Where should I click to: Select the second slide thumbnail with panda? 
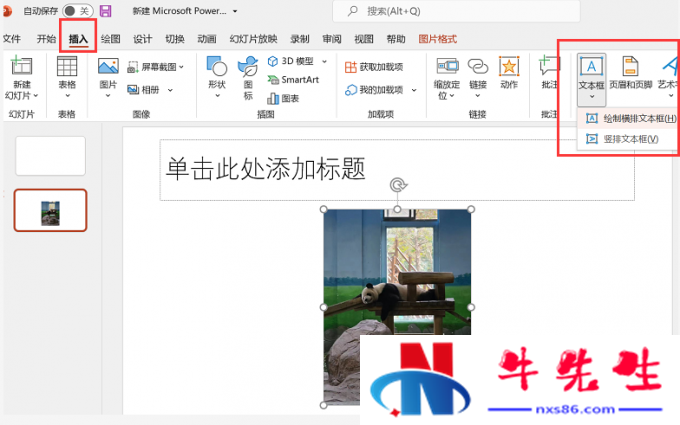[x=50, y=210]
